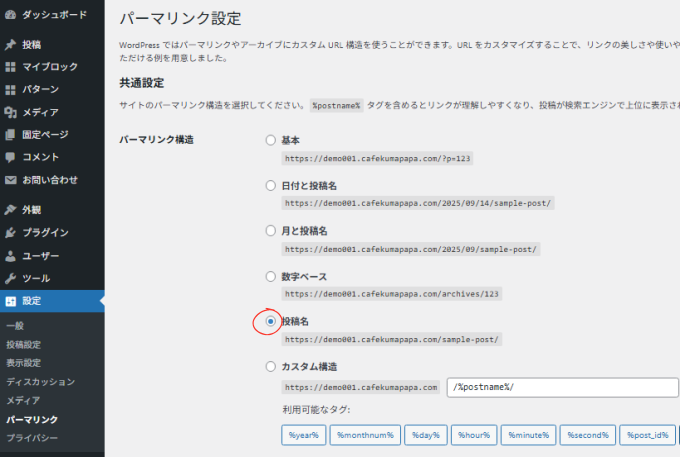Open the マイブロック menu
Screen dimensions: 680x457
(50, 67)
